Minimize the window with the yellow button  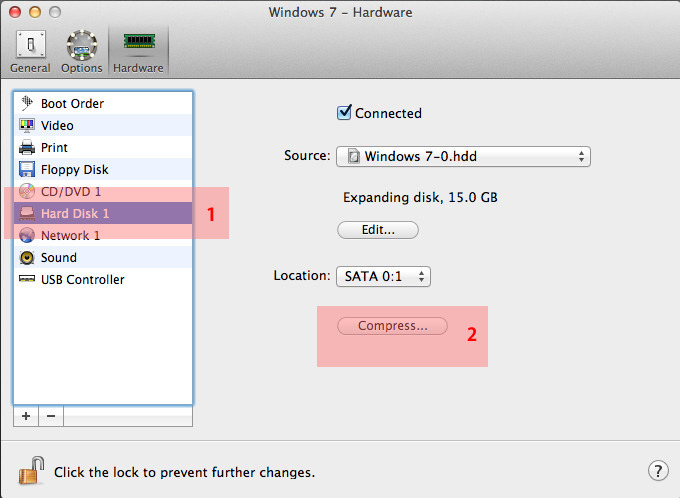35,12
